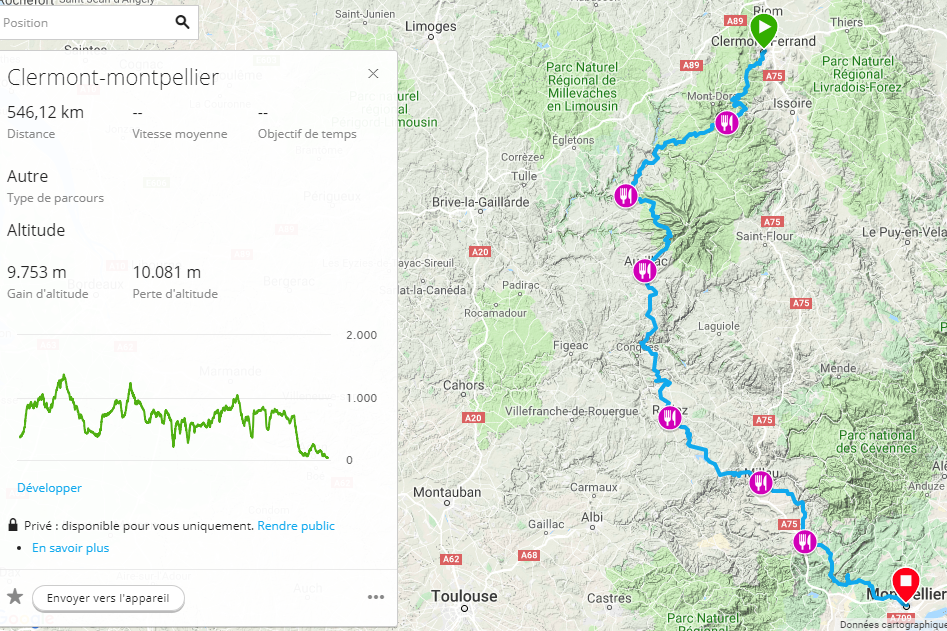The image size is (947, 631).
Task: Click the search magnifier icon
Action: [x=182, y=22]
